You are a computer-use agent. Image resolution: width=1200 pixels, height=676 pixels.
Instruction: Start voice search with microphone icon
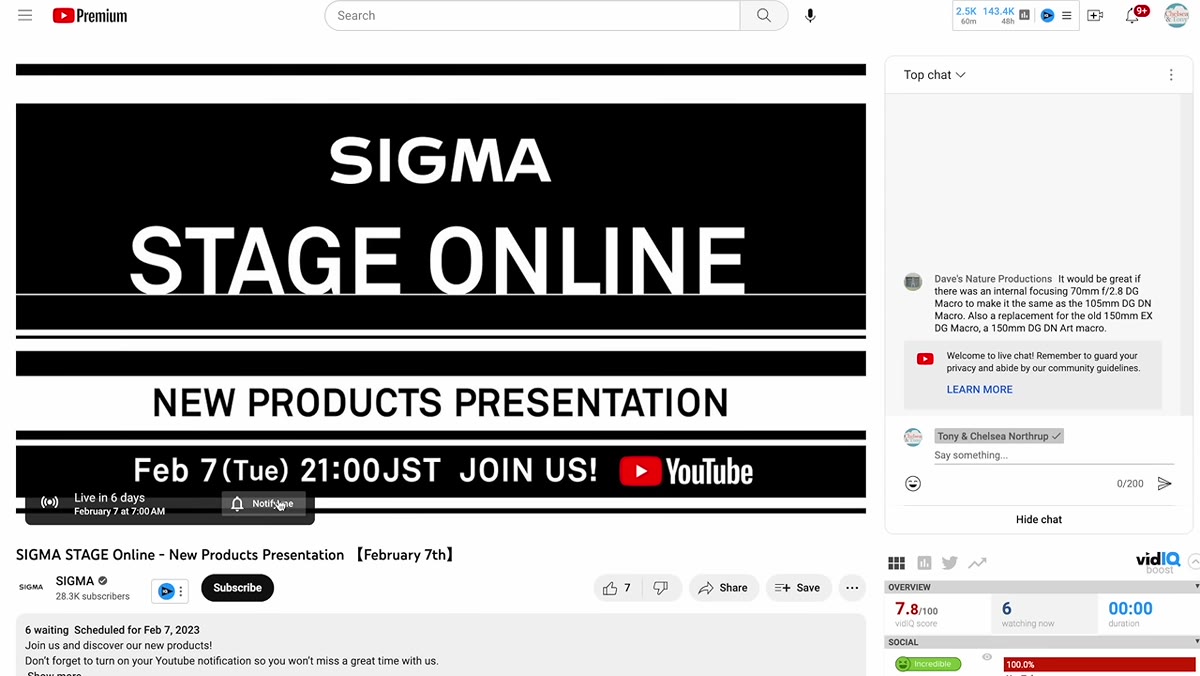[x=810, y=16]
